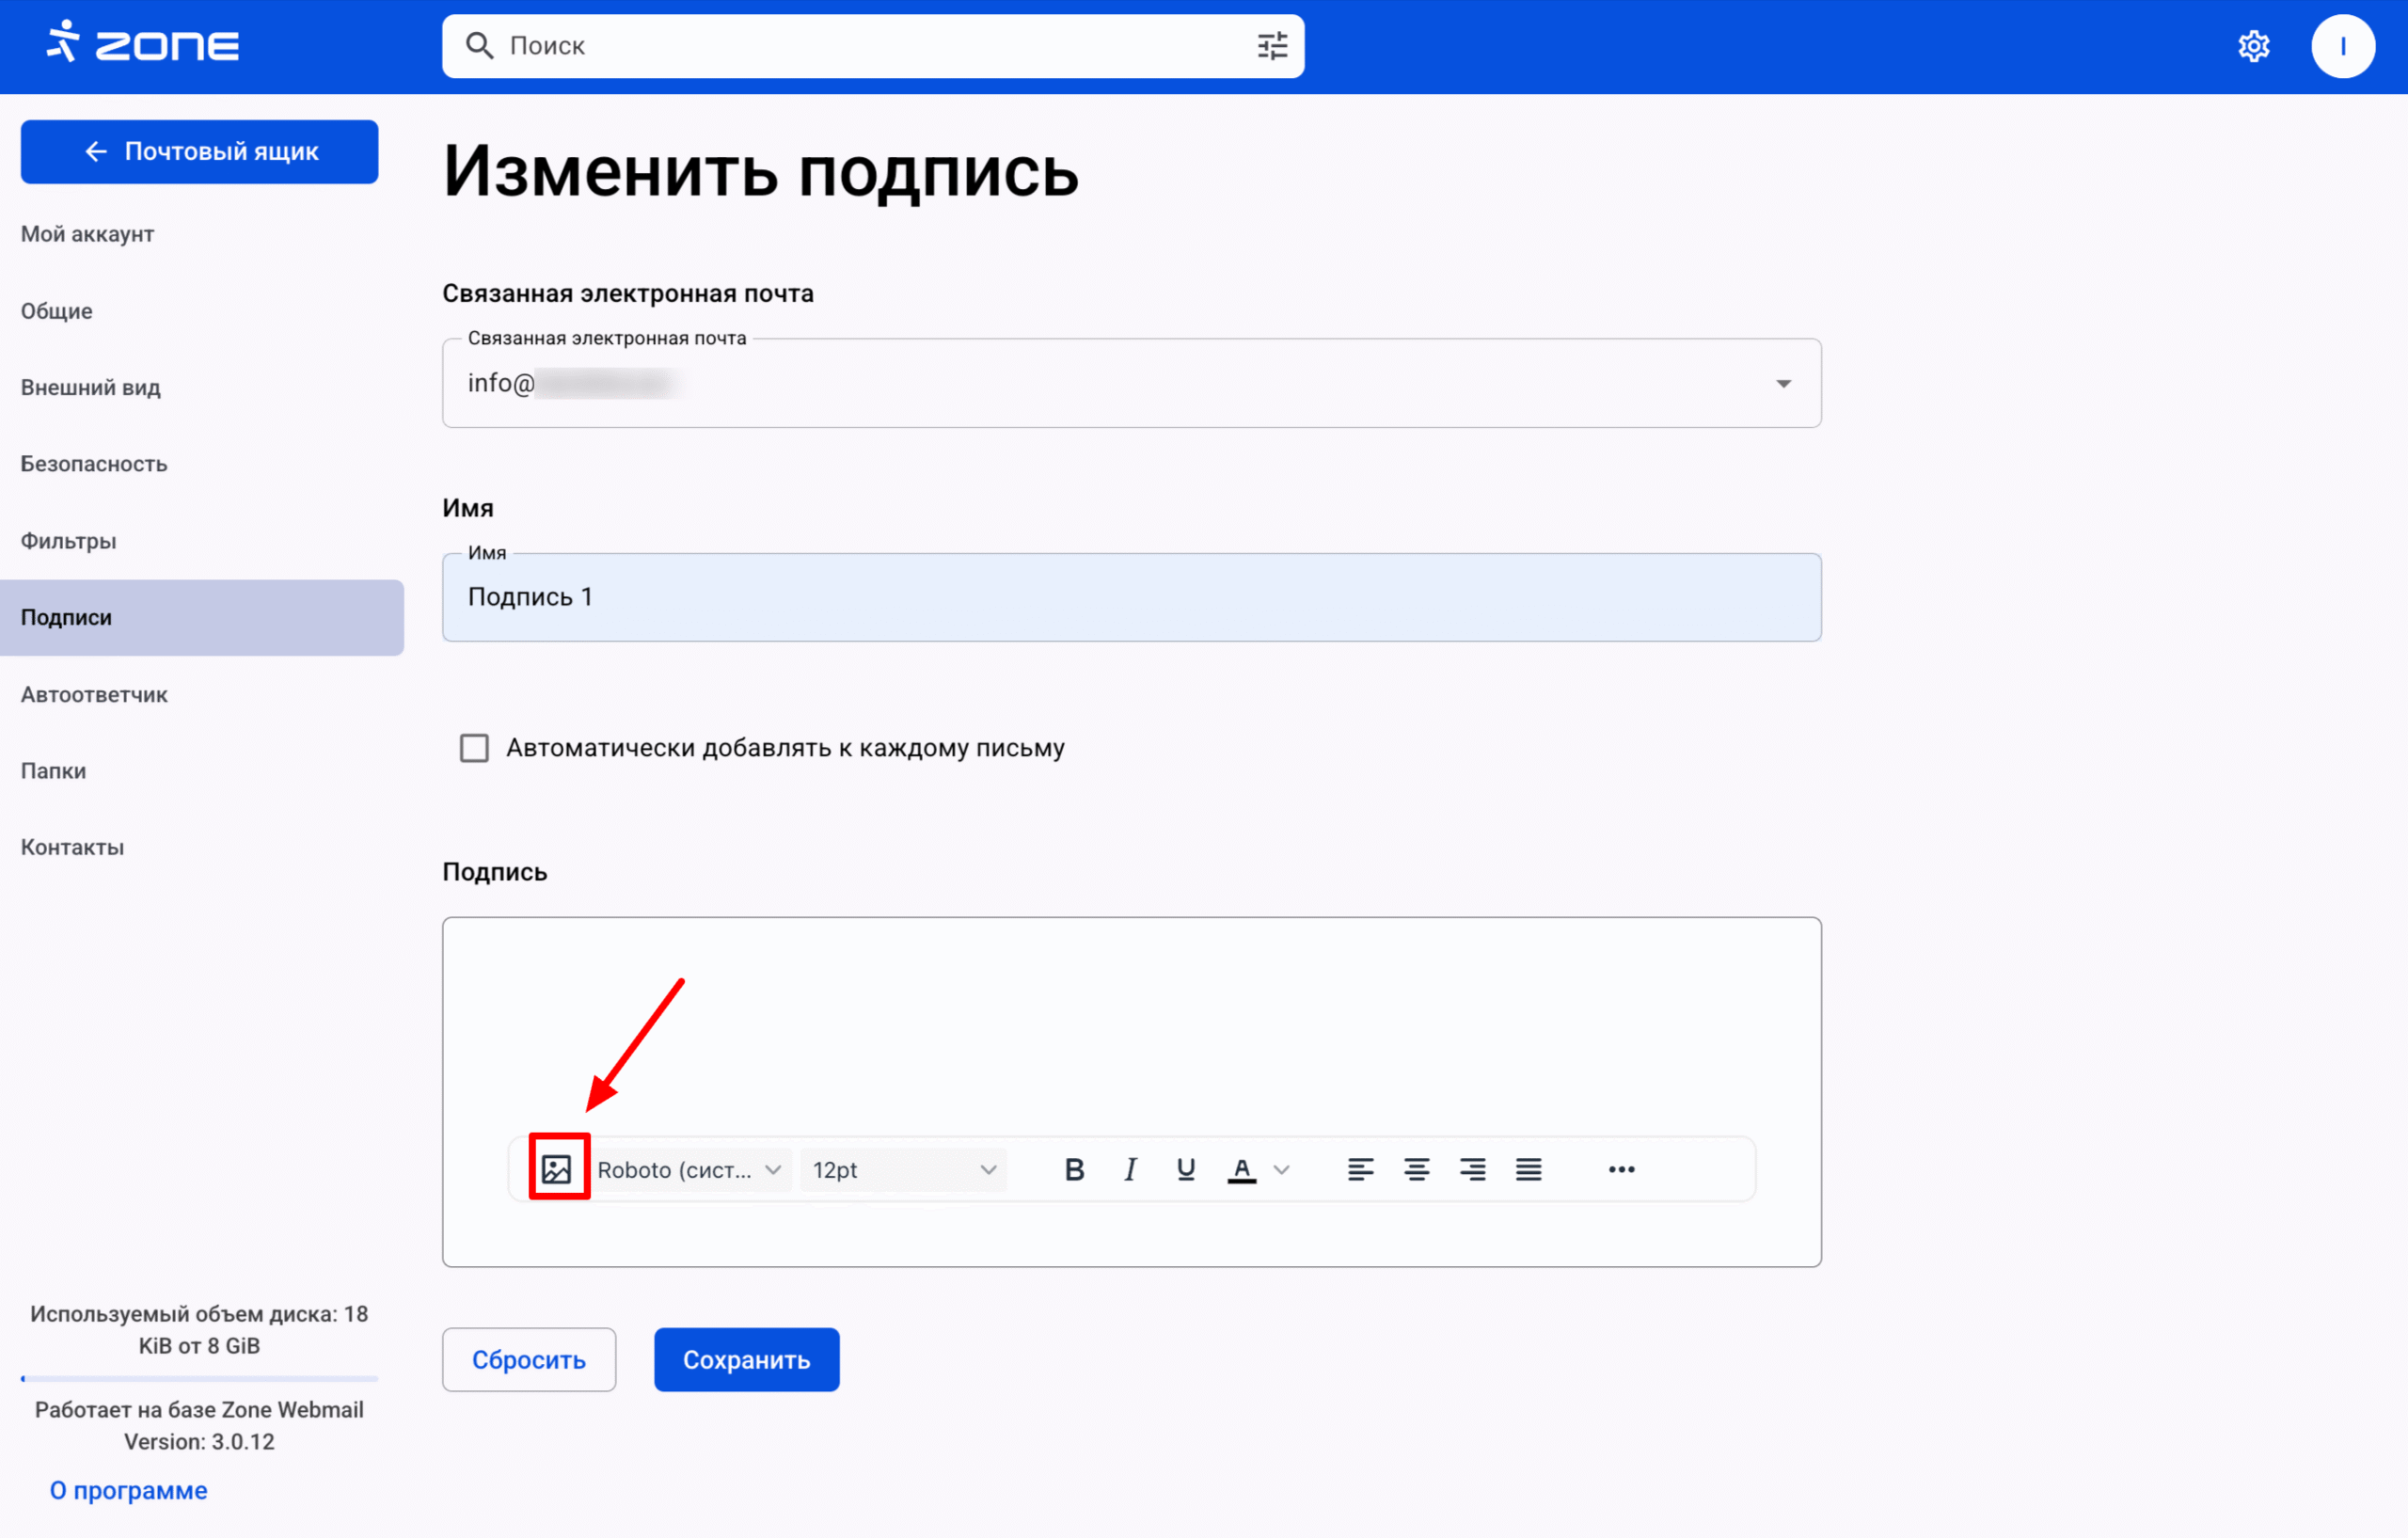Enable automatically add to every message checkbox
The width and height of the screenshot is (2408, 1538).
[x=474, y=748]
